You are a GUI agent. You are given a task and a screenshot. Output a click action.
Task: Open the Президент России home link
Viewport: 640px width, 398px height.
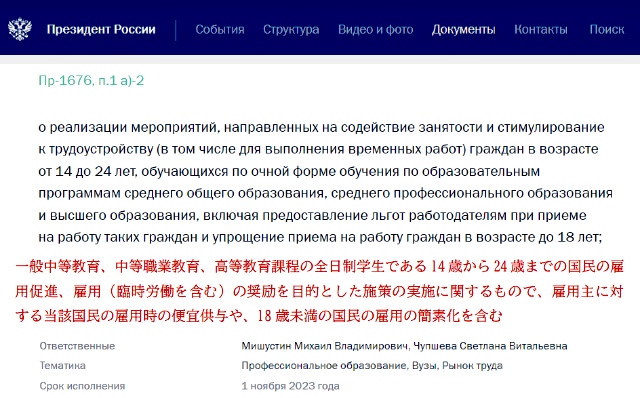(x=101, y=29)
